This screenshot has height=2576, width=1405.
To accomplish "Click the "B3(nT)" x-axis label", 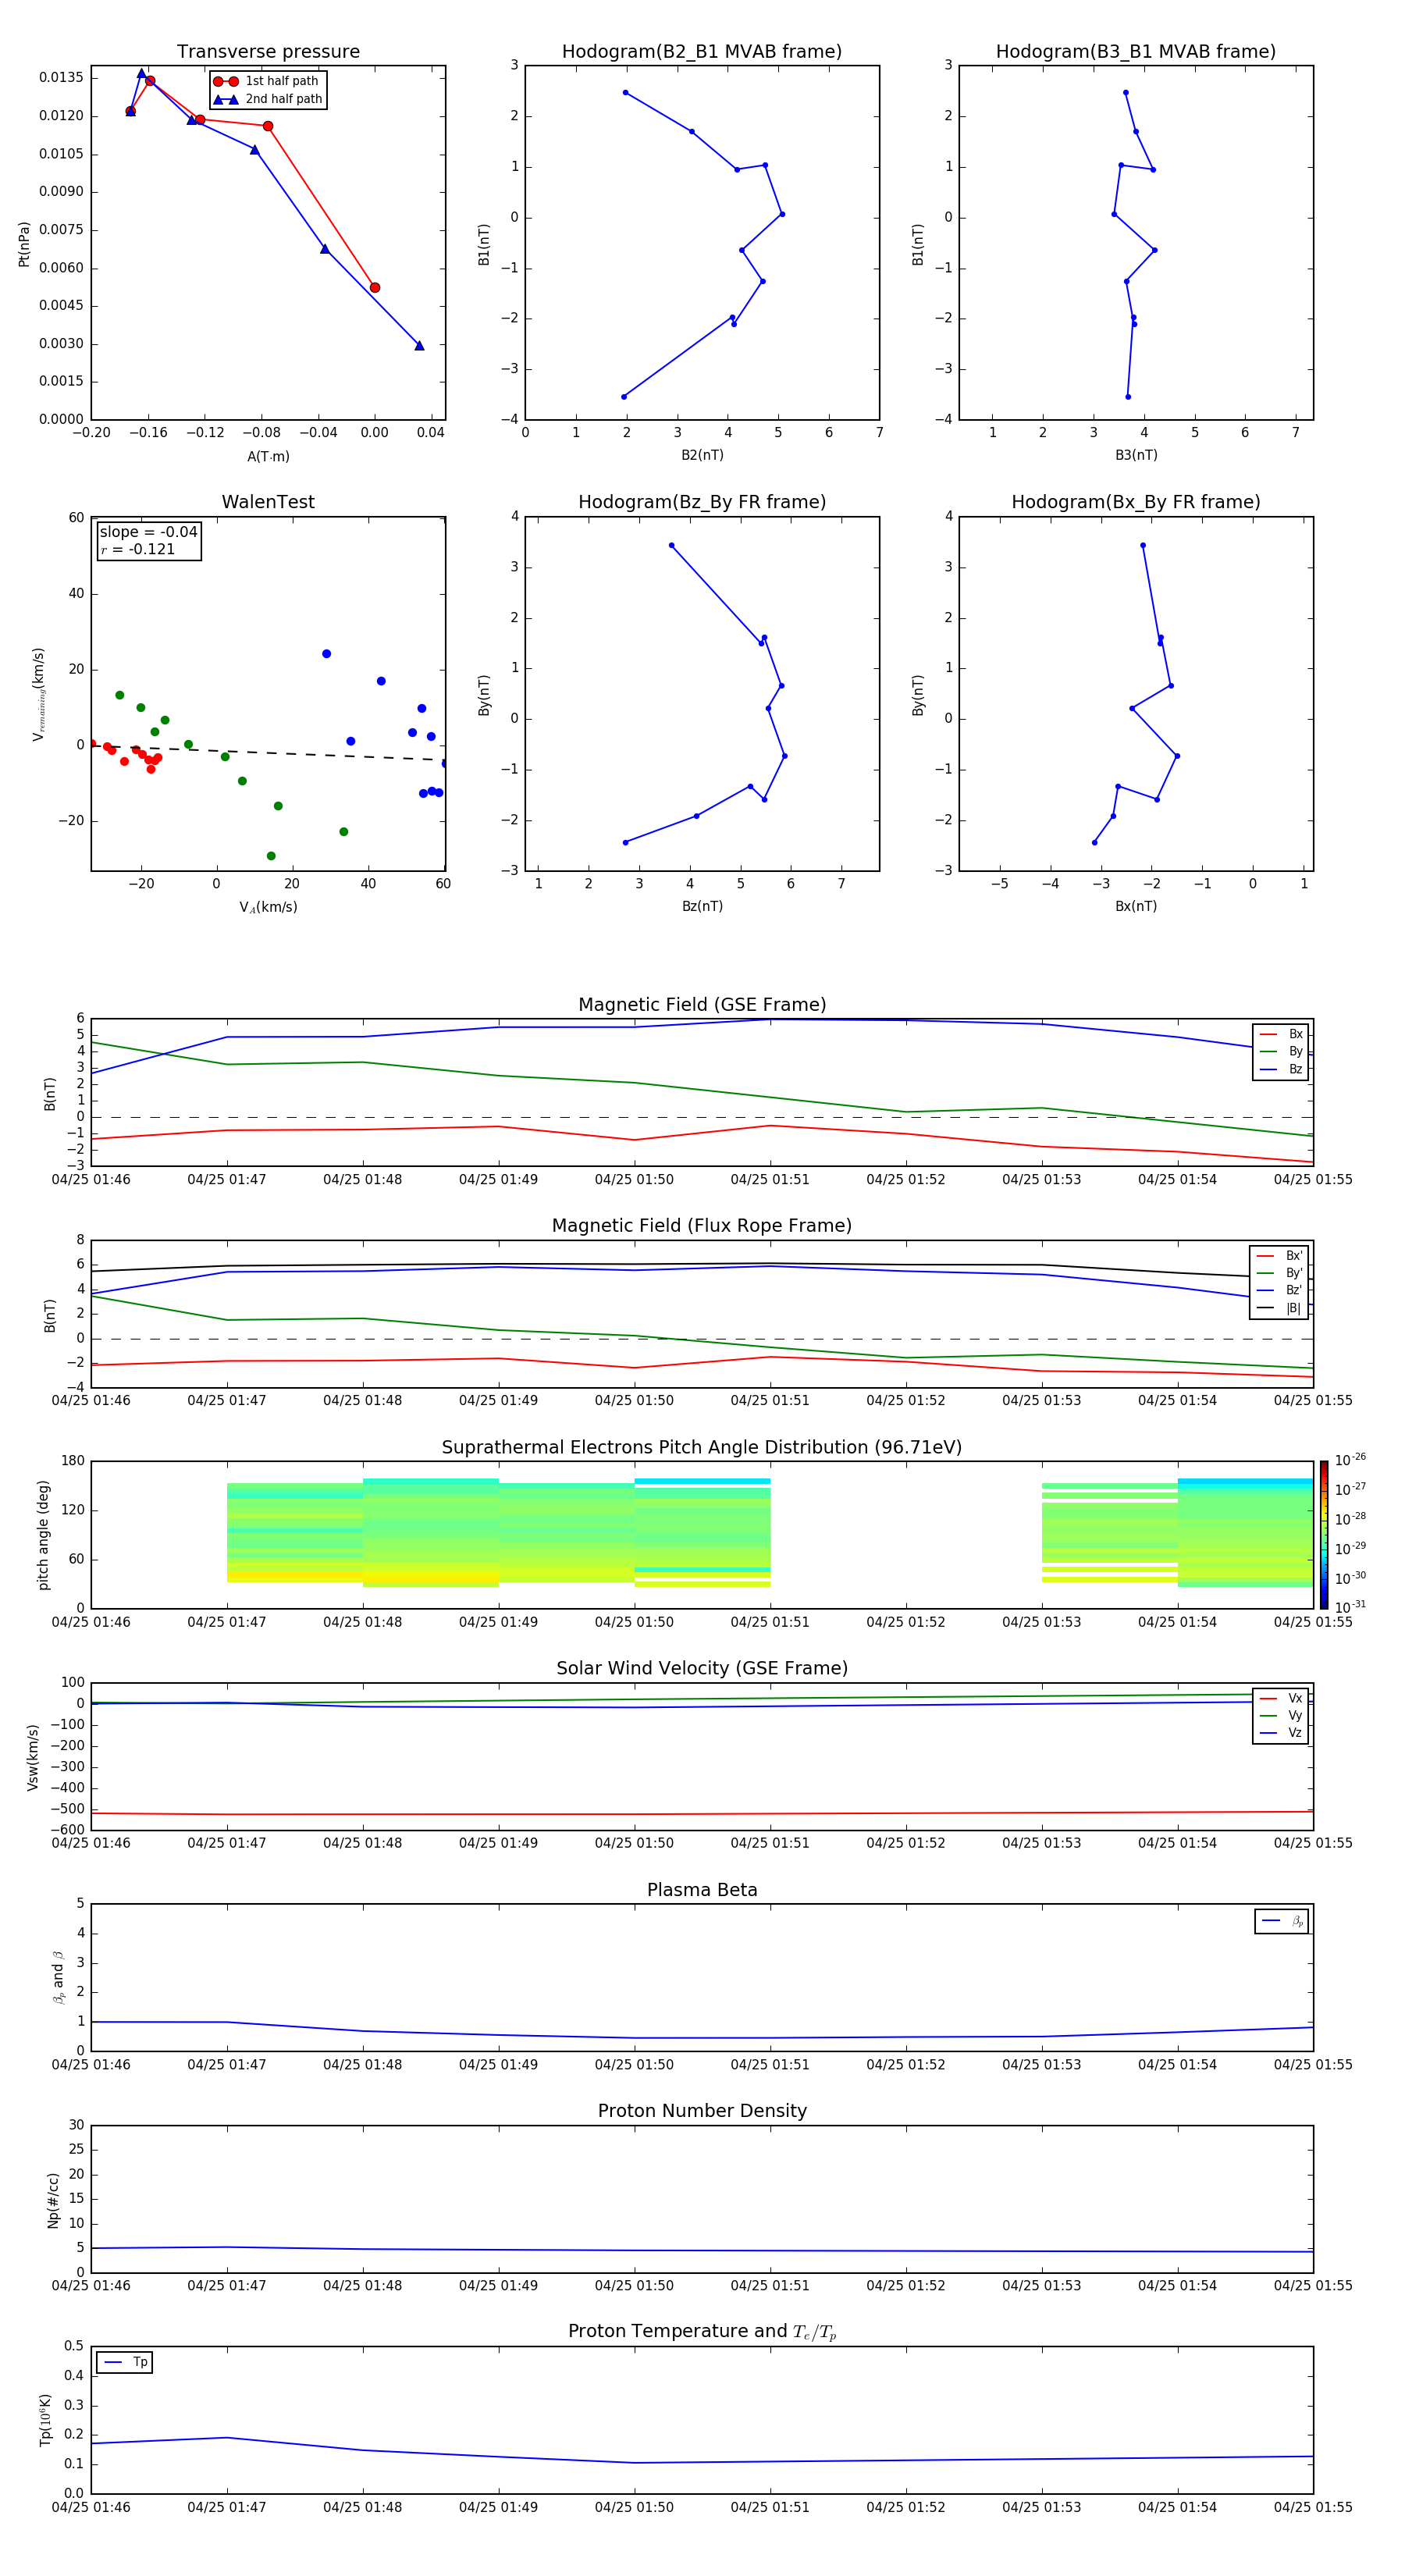I will pyautogui.click(x=1136, y=455).
